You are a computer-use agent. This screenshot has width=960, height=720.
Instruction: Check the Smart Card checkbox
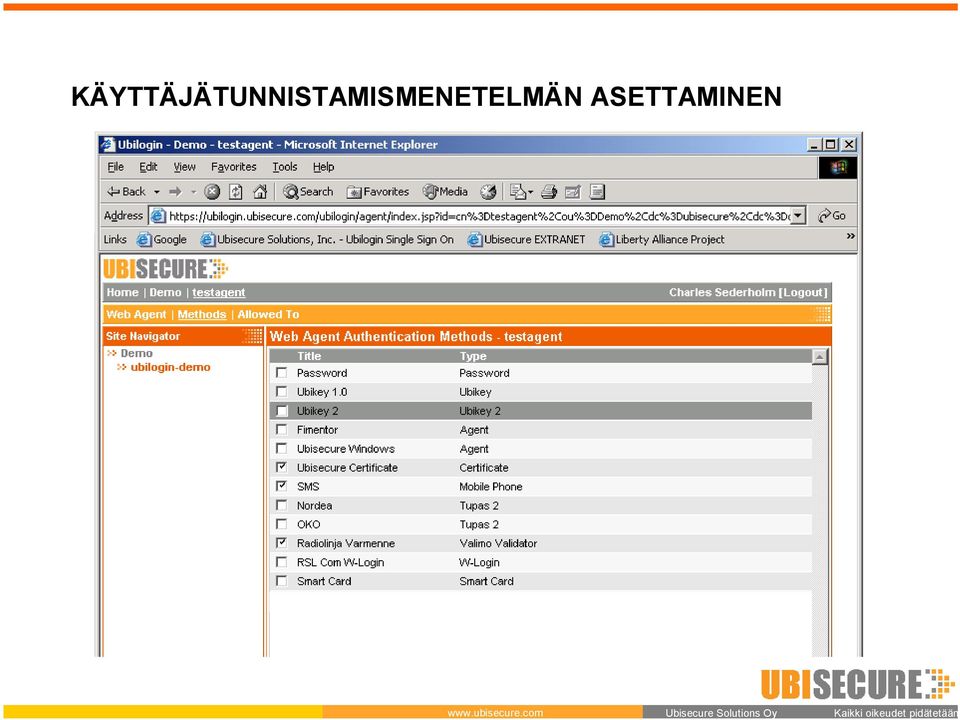click(x=282, y=580)
